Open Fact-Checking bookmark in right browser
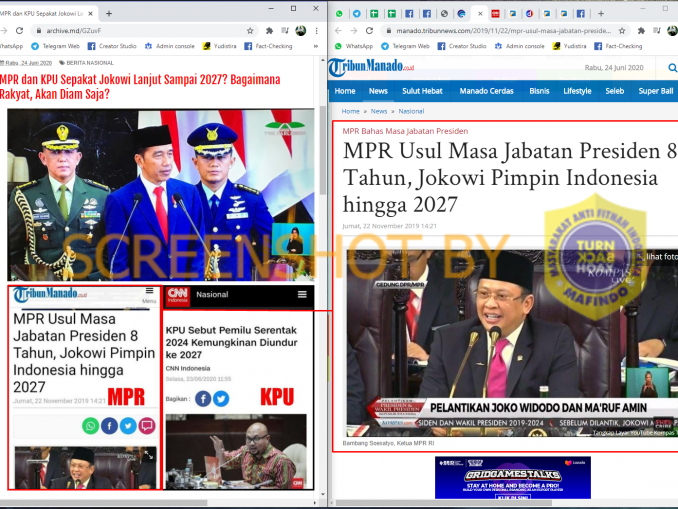Screen dimensions: 678x509 coord(618,46)
